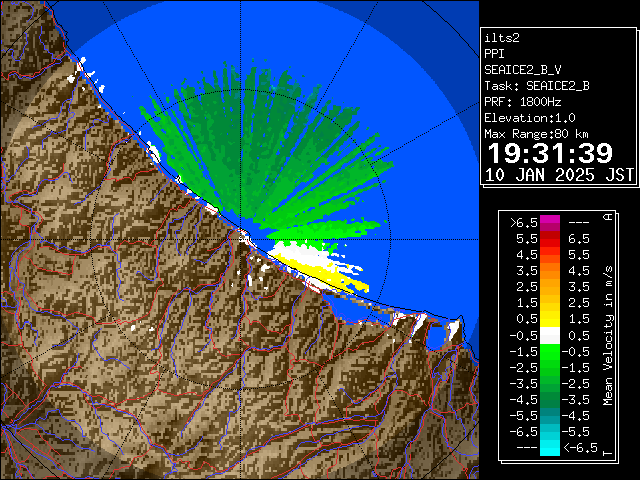Click the '>6.5' legend label
640x480 pixels.
pos(524,222)
